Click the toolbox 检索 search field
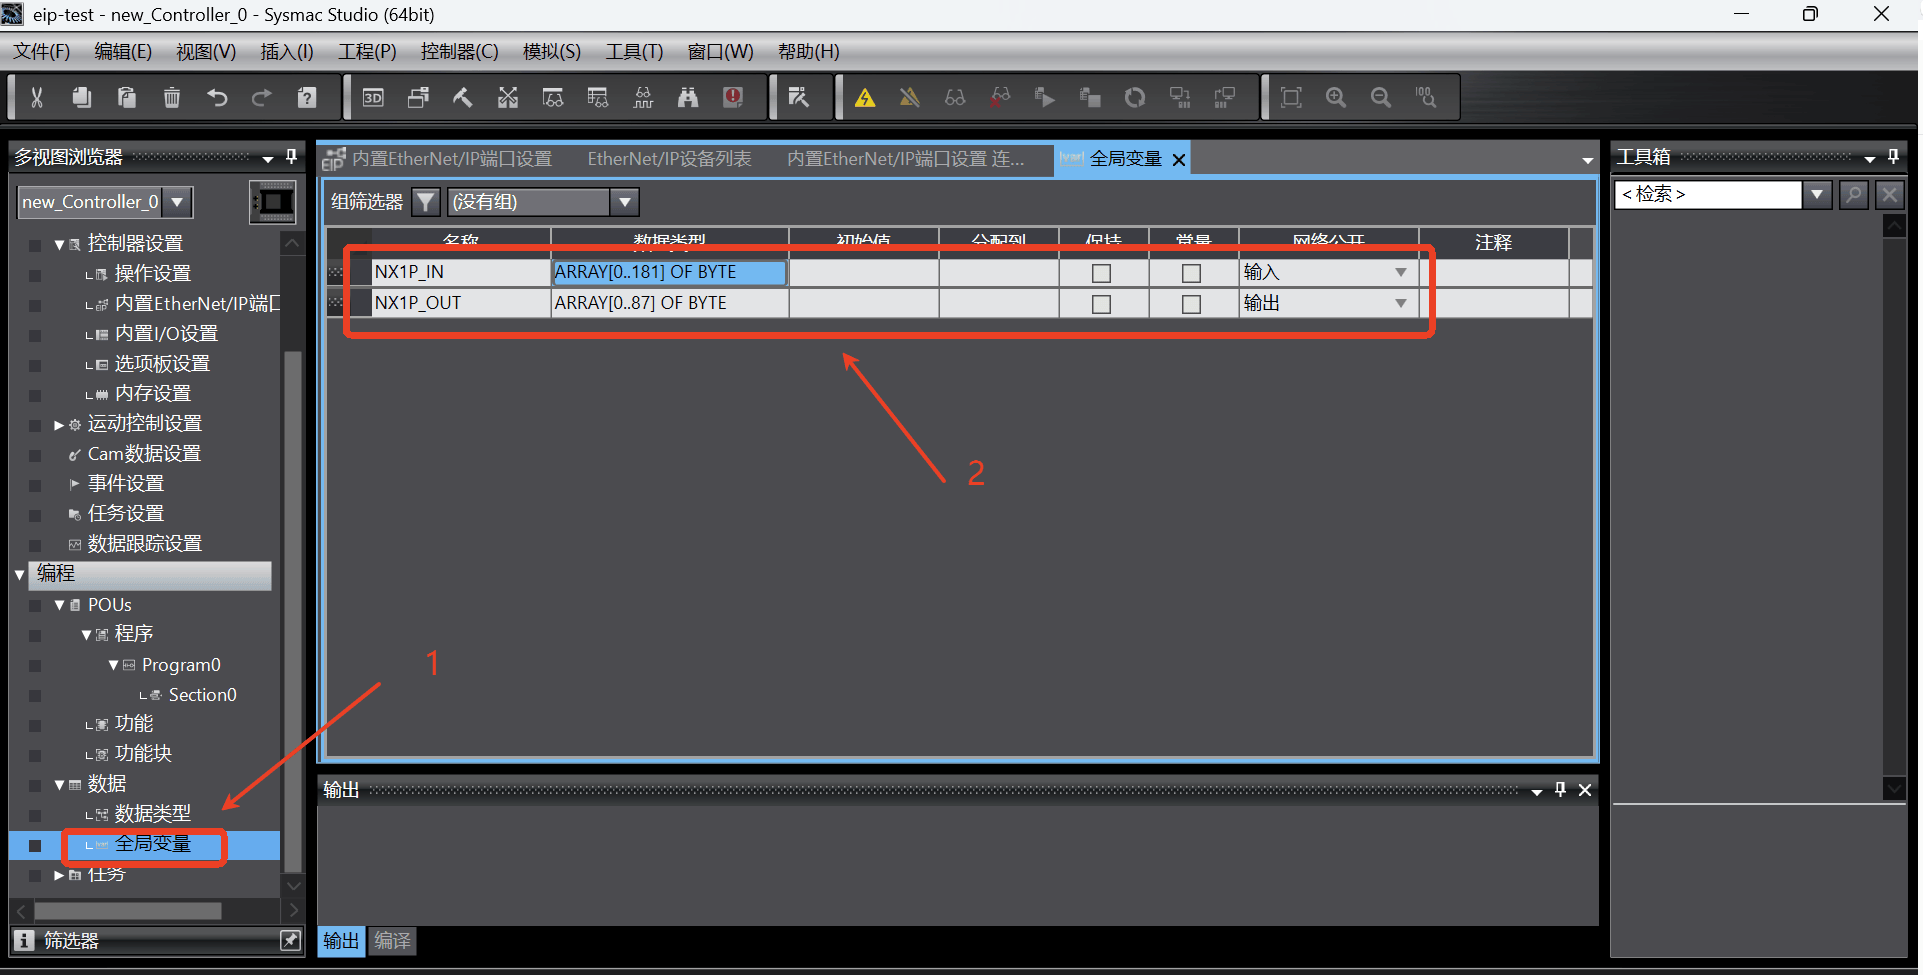 point(1708,194)
